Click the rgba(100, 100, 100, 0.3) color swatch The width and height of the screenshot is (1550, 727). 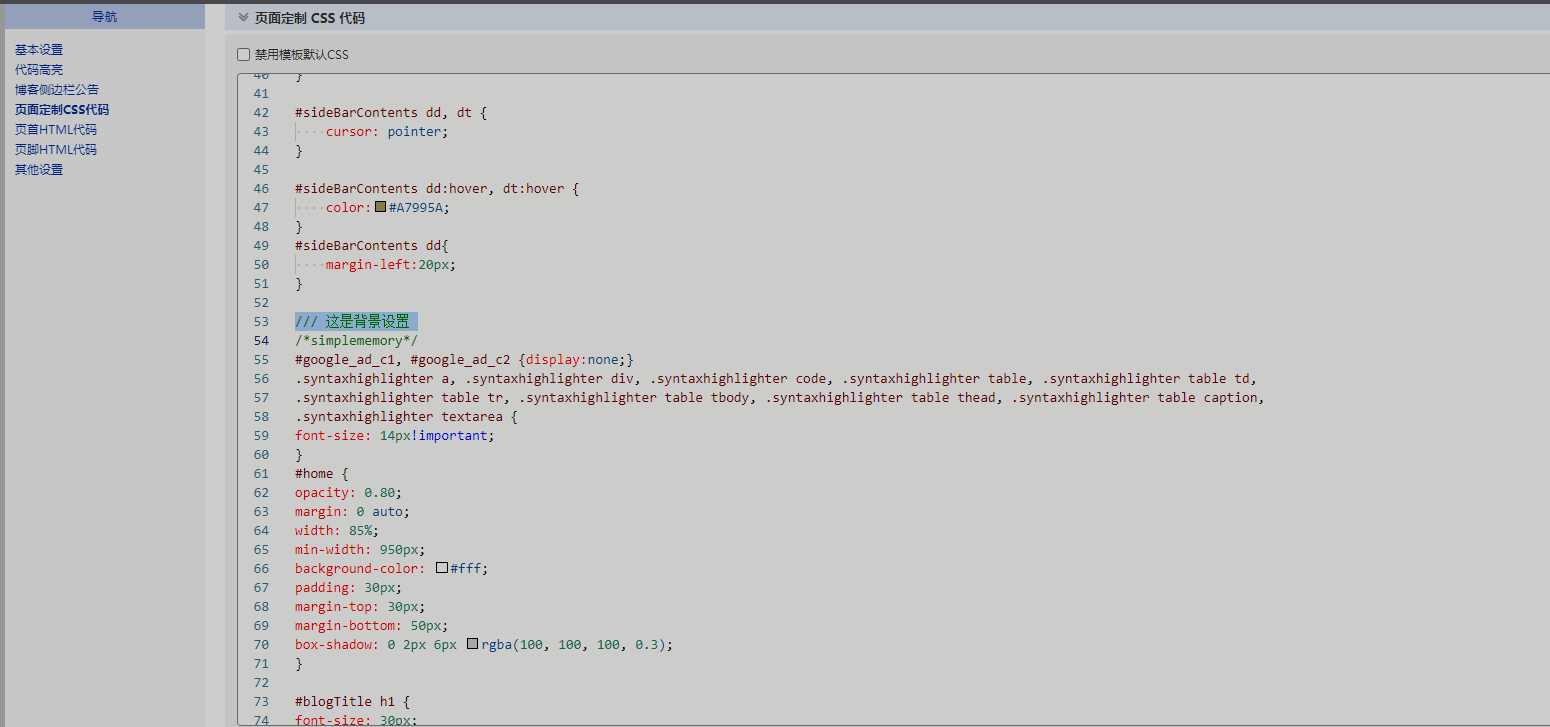473,644
